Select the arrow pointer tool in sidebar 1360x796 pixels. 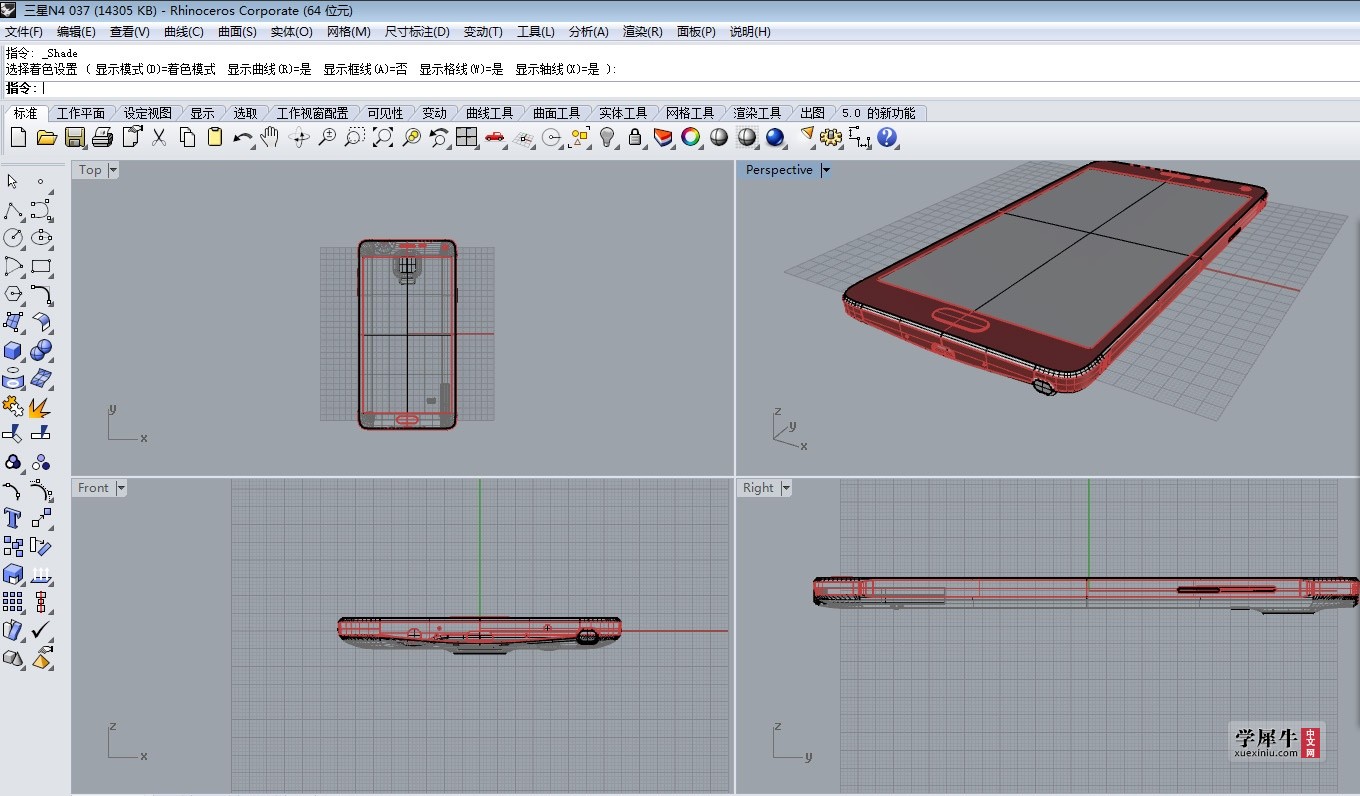13,182
